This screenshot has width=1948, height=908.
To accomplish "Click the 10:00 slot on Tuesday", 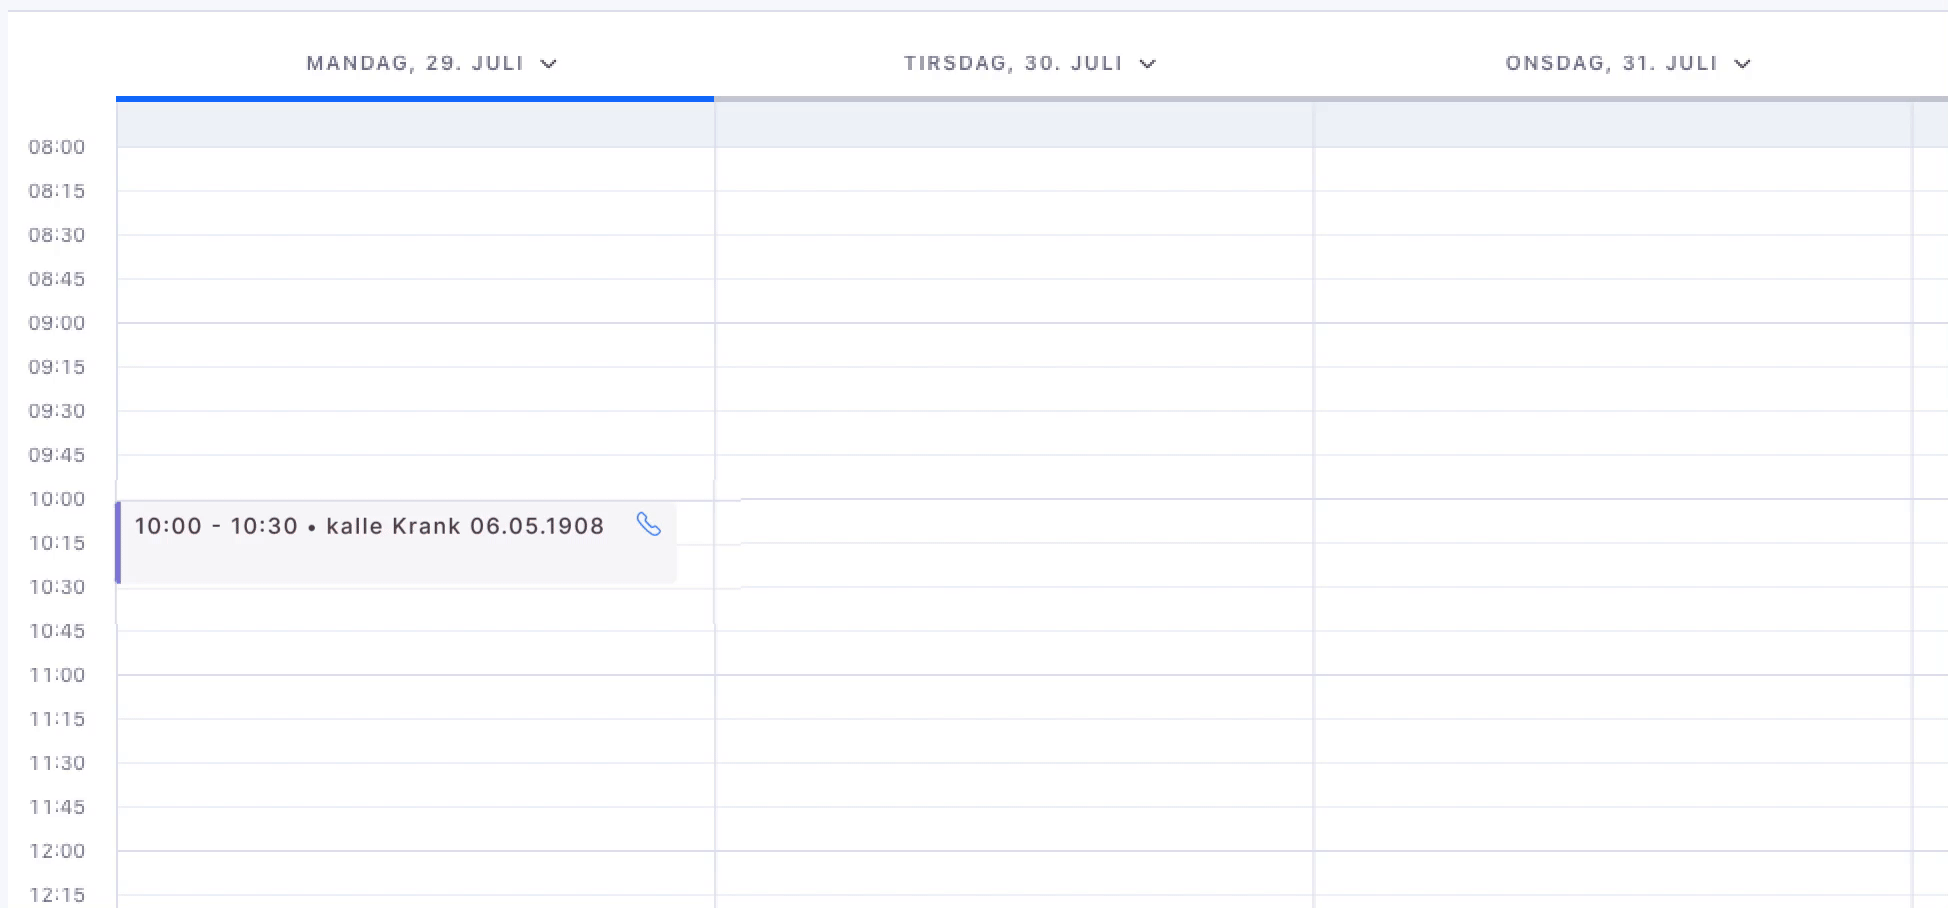I will click(x=1013, y=521).
